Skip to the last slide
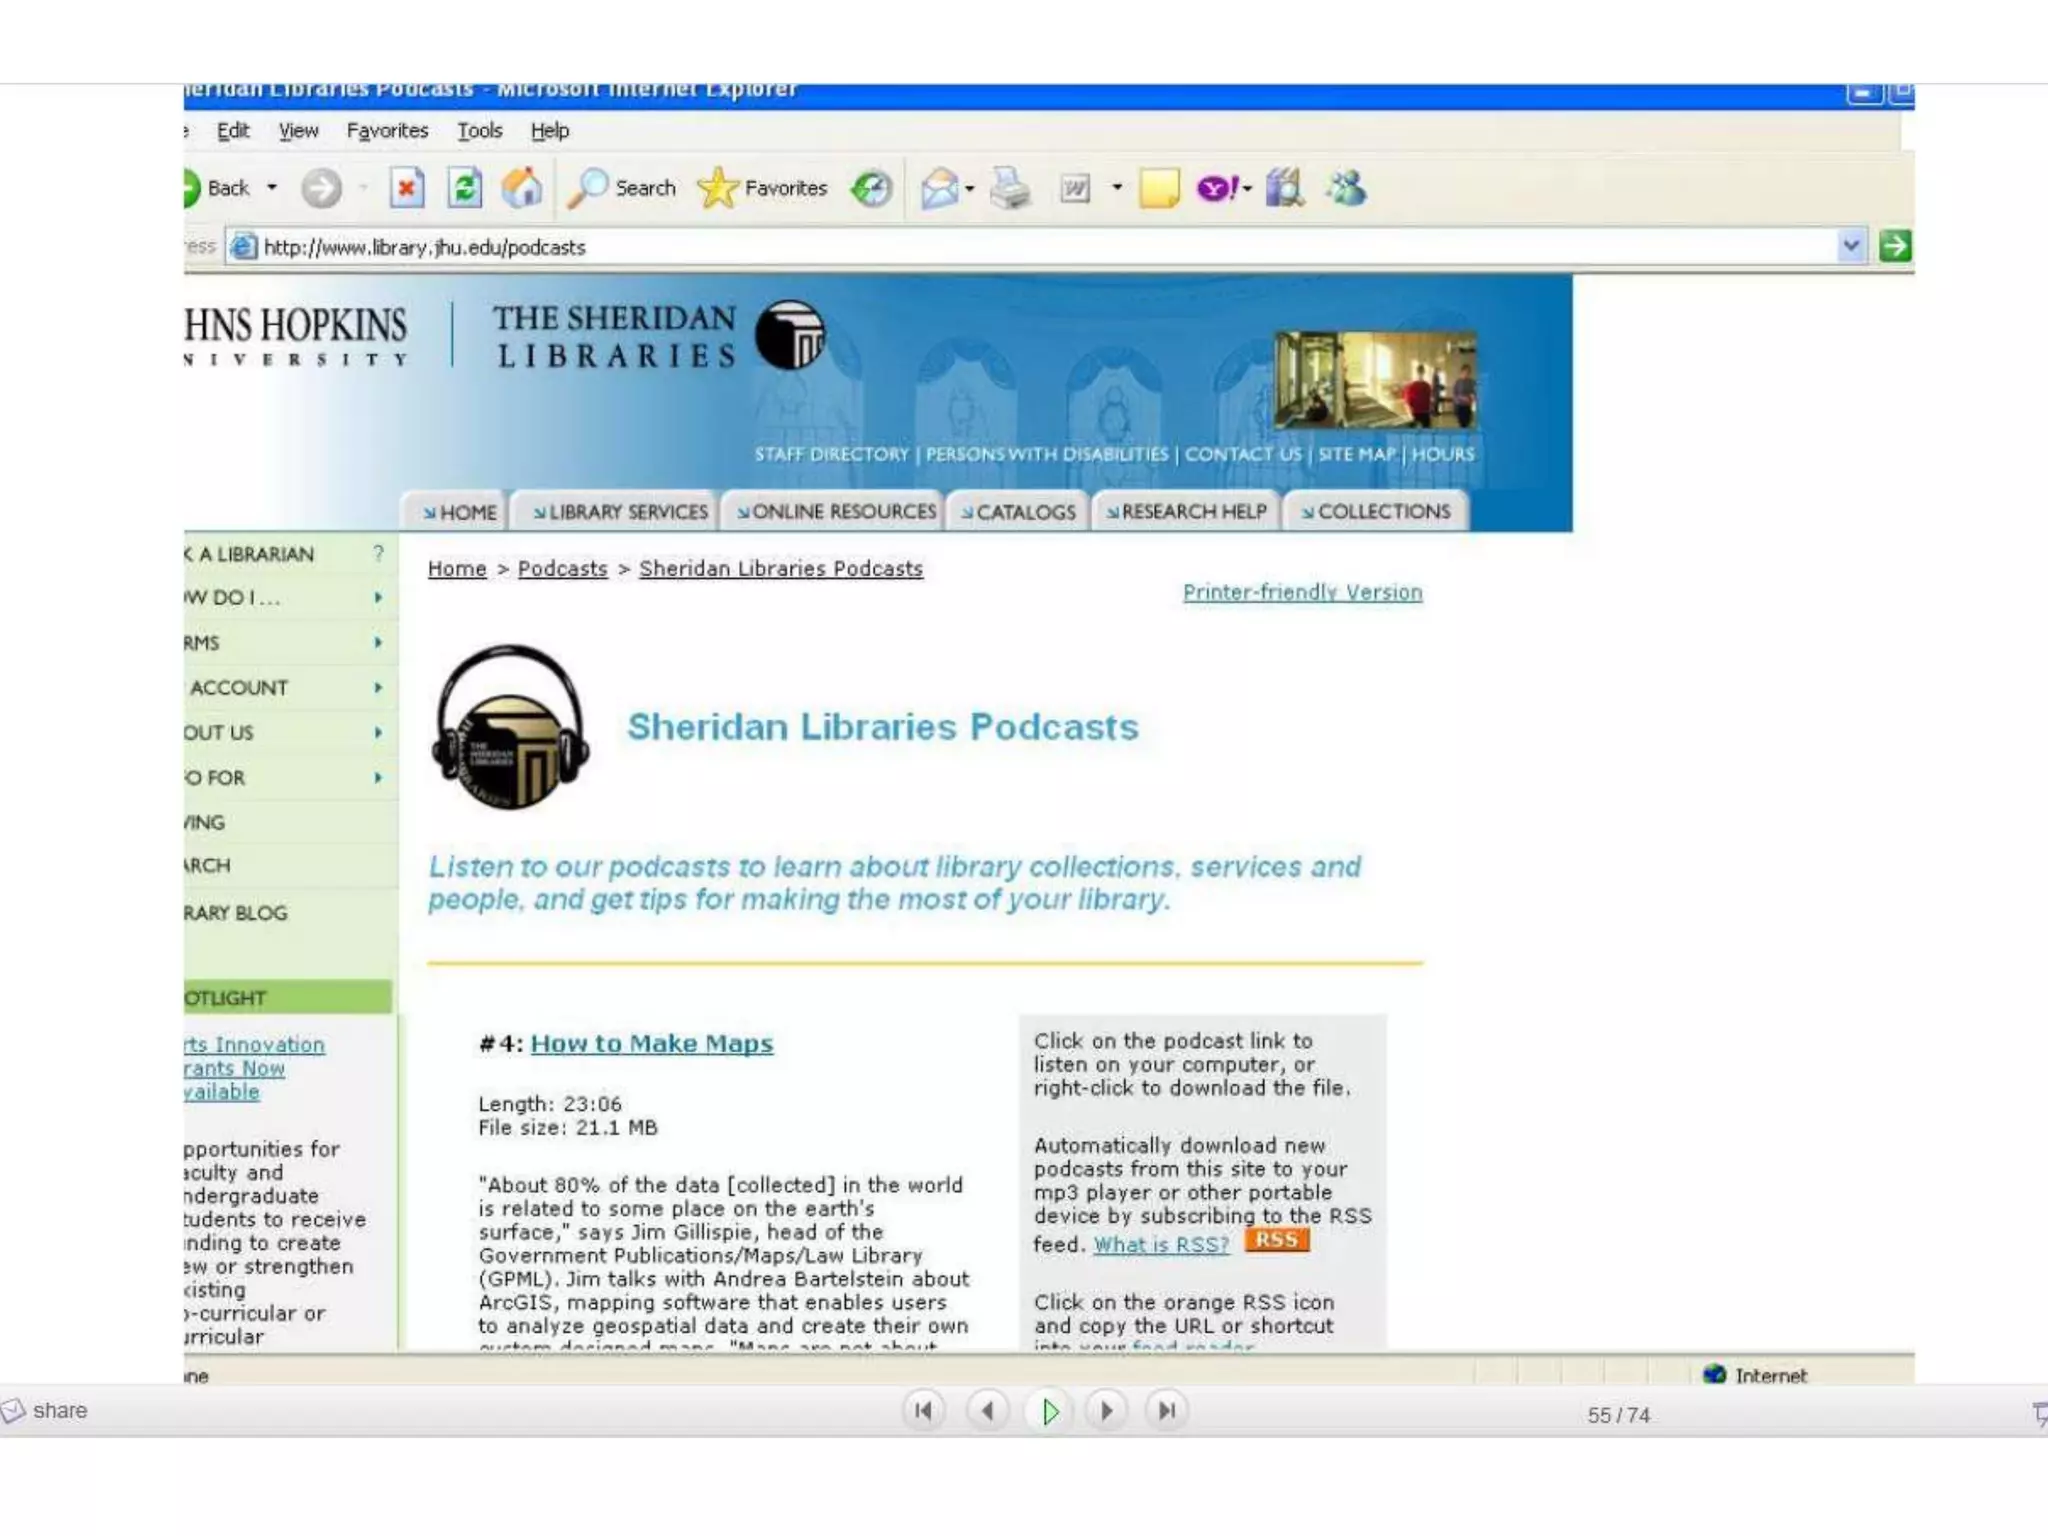 [1166, 1411]
